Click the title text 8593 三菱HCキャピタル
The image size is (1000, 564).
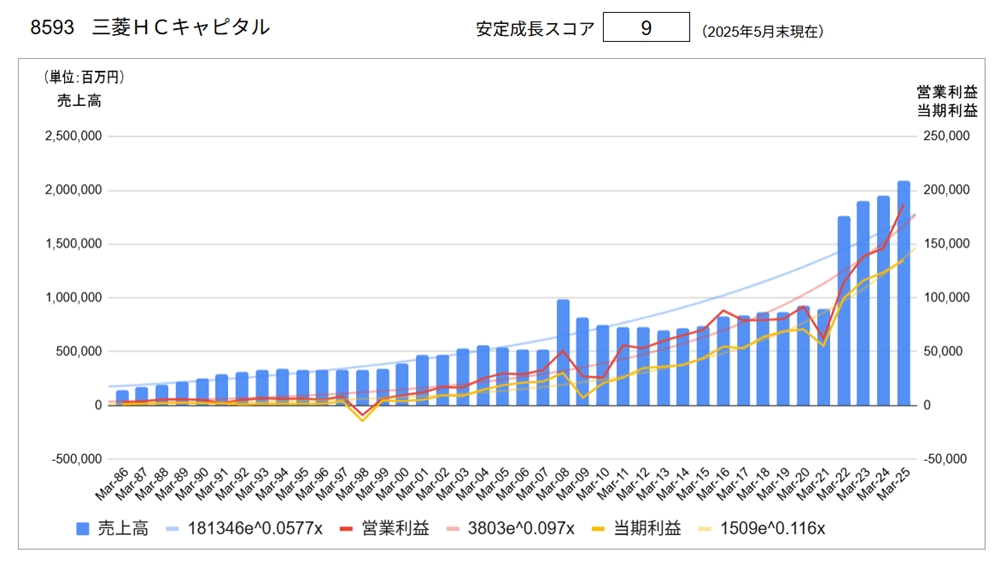[x=151, y=27]
